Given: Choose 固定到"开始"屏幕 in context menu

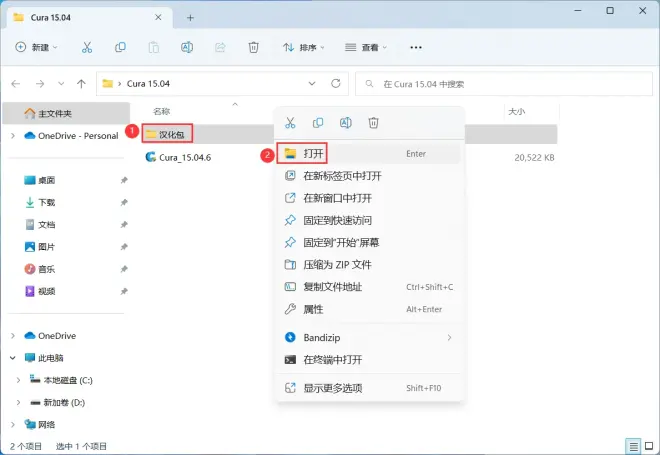Looking at the screenshot, I should (x=369, y=242).
